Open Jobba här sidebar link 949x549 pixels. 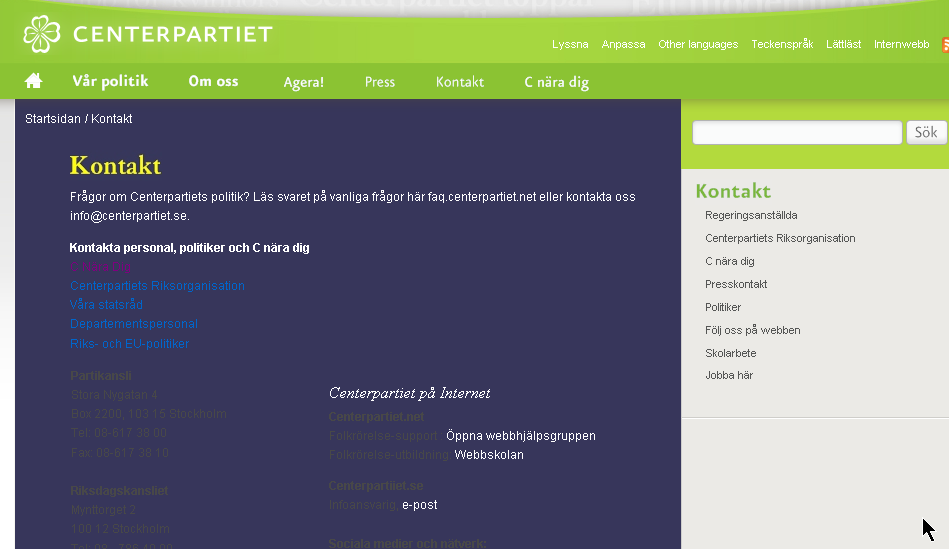point(729,375)
